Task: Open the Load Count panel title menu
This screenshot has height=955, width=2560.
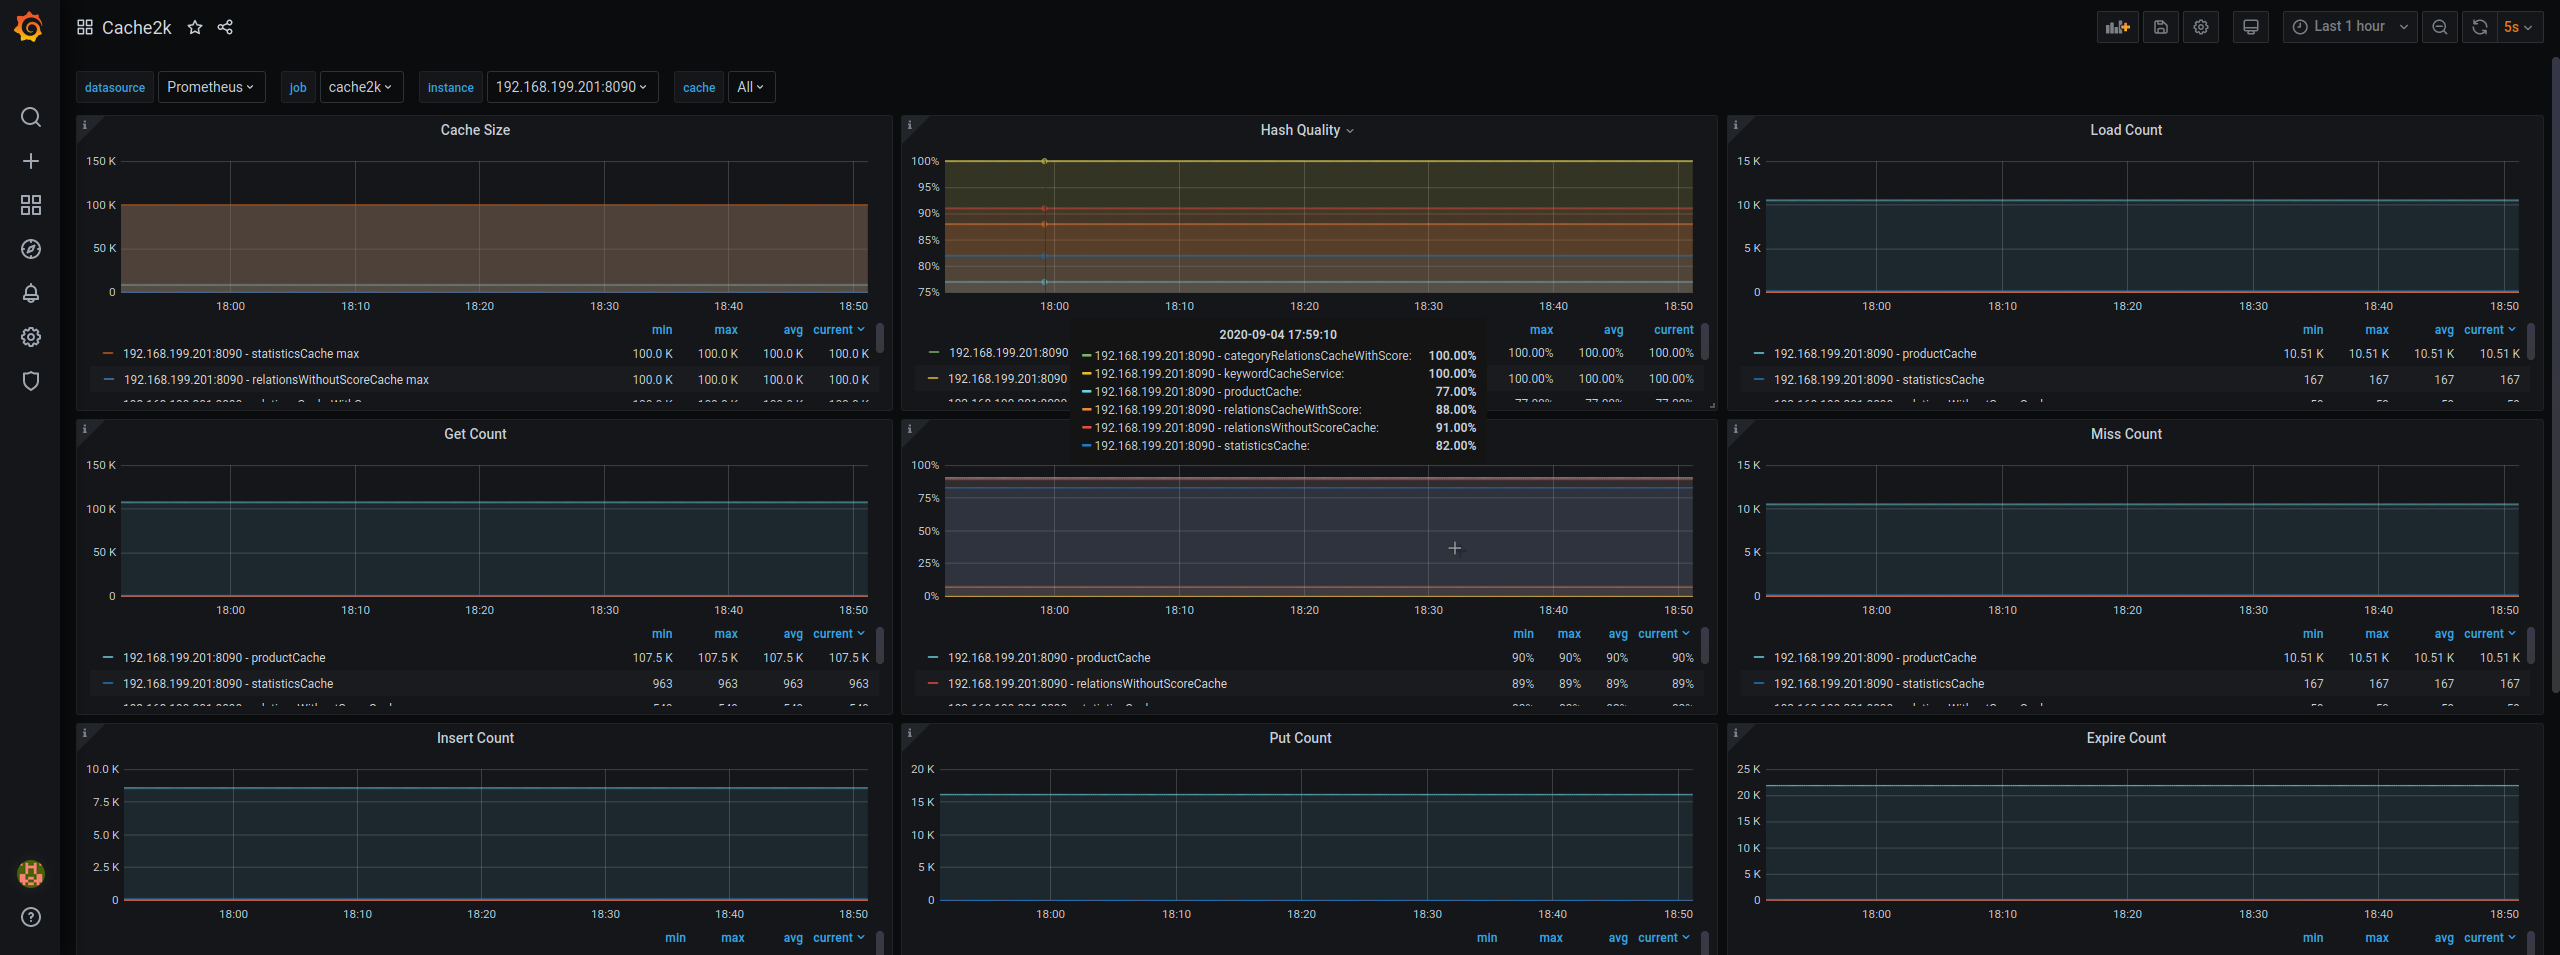Action: [2125, 130]
